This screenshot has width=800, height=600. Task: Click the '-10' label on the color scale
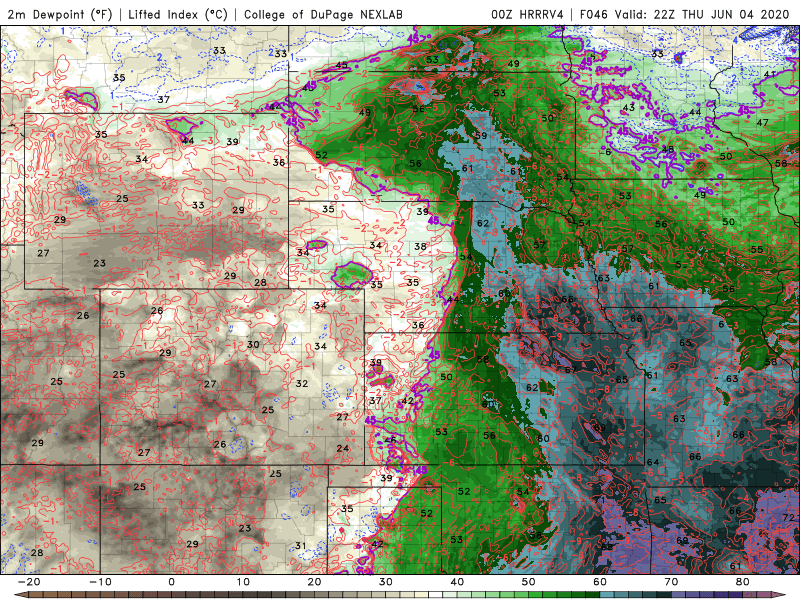tap(100, 582)
